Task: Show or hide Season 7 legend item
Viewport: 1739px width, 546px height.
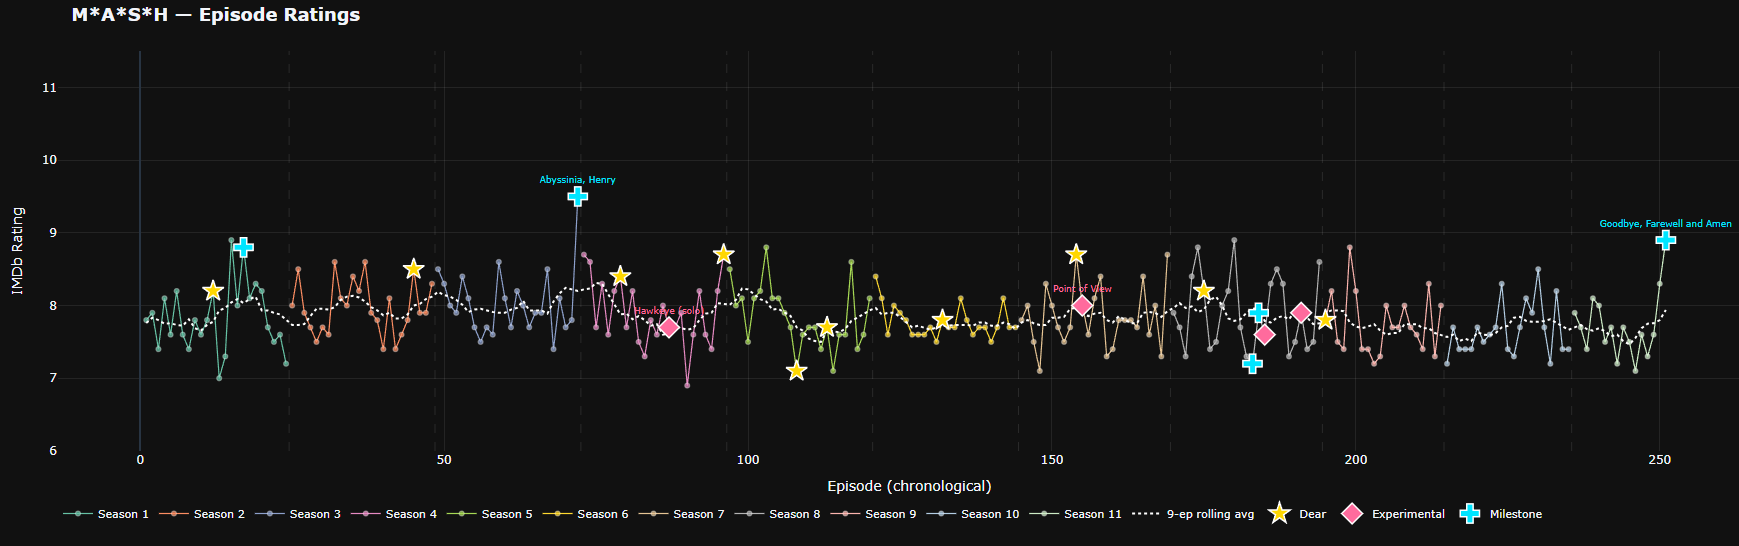Action: pyautogui.click(x=682, y=514)
